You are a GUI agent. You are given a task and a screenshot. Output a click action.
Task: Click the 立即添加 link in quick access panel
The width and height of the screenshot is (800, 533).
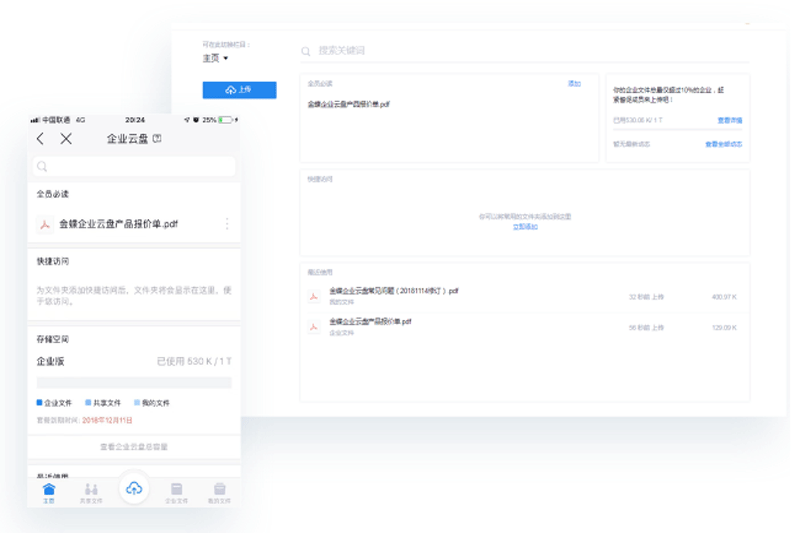(x=525, y=227)
